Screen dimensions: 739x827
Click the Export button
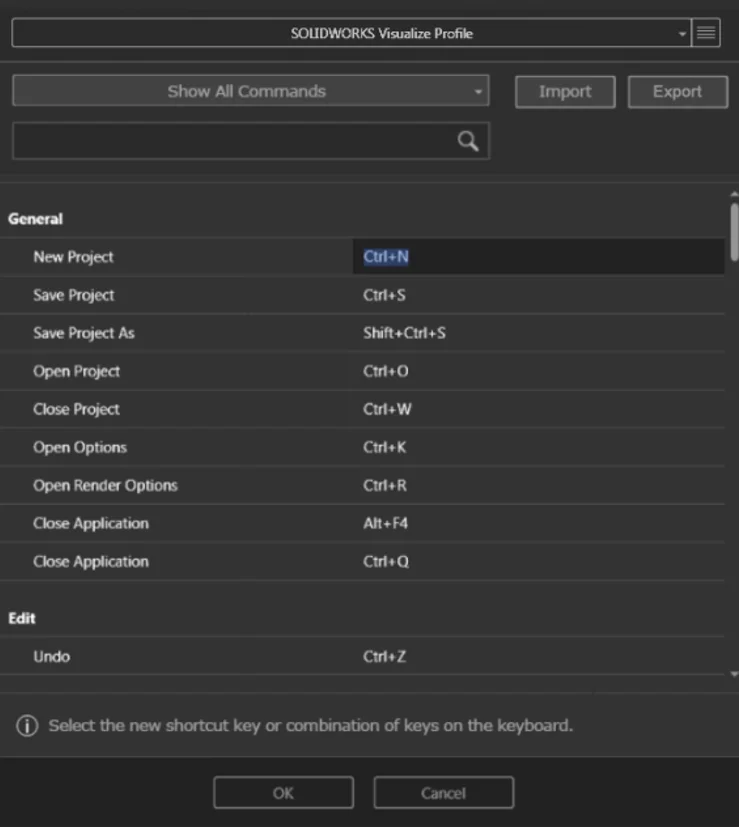pos(677,92)
